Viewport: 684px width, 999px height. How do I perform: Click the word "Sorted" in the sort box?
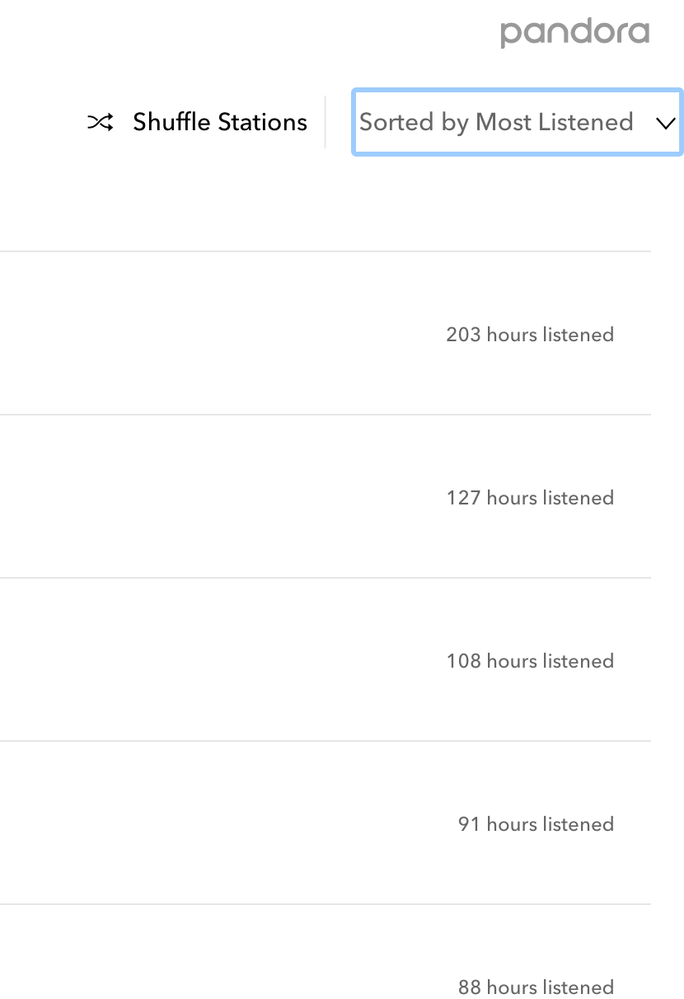tap(395, 123)
